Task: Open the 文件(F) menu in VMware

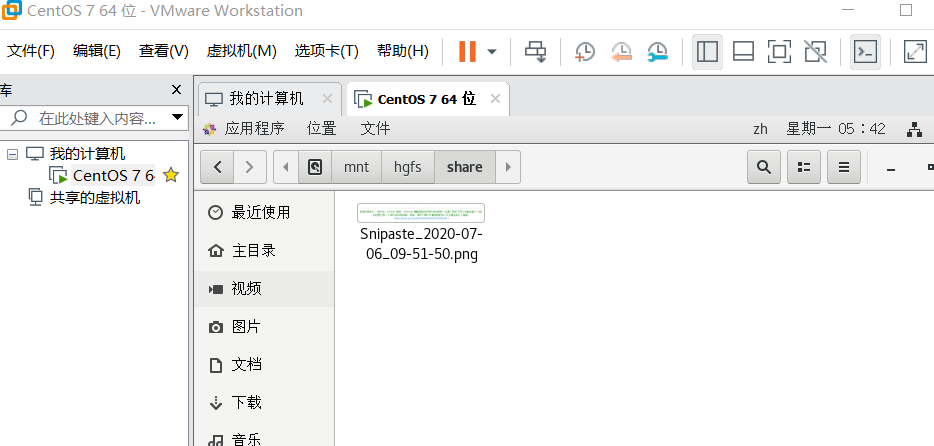Action: [31, 51]
